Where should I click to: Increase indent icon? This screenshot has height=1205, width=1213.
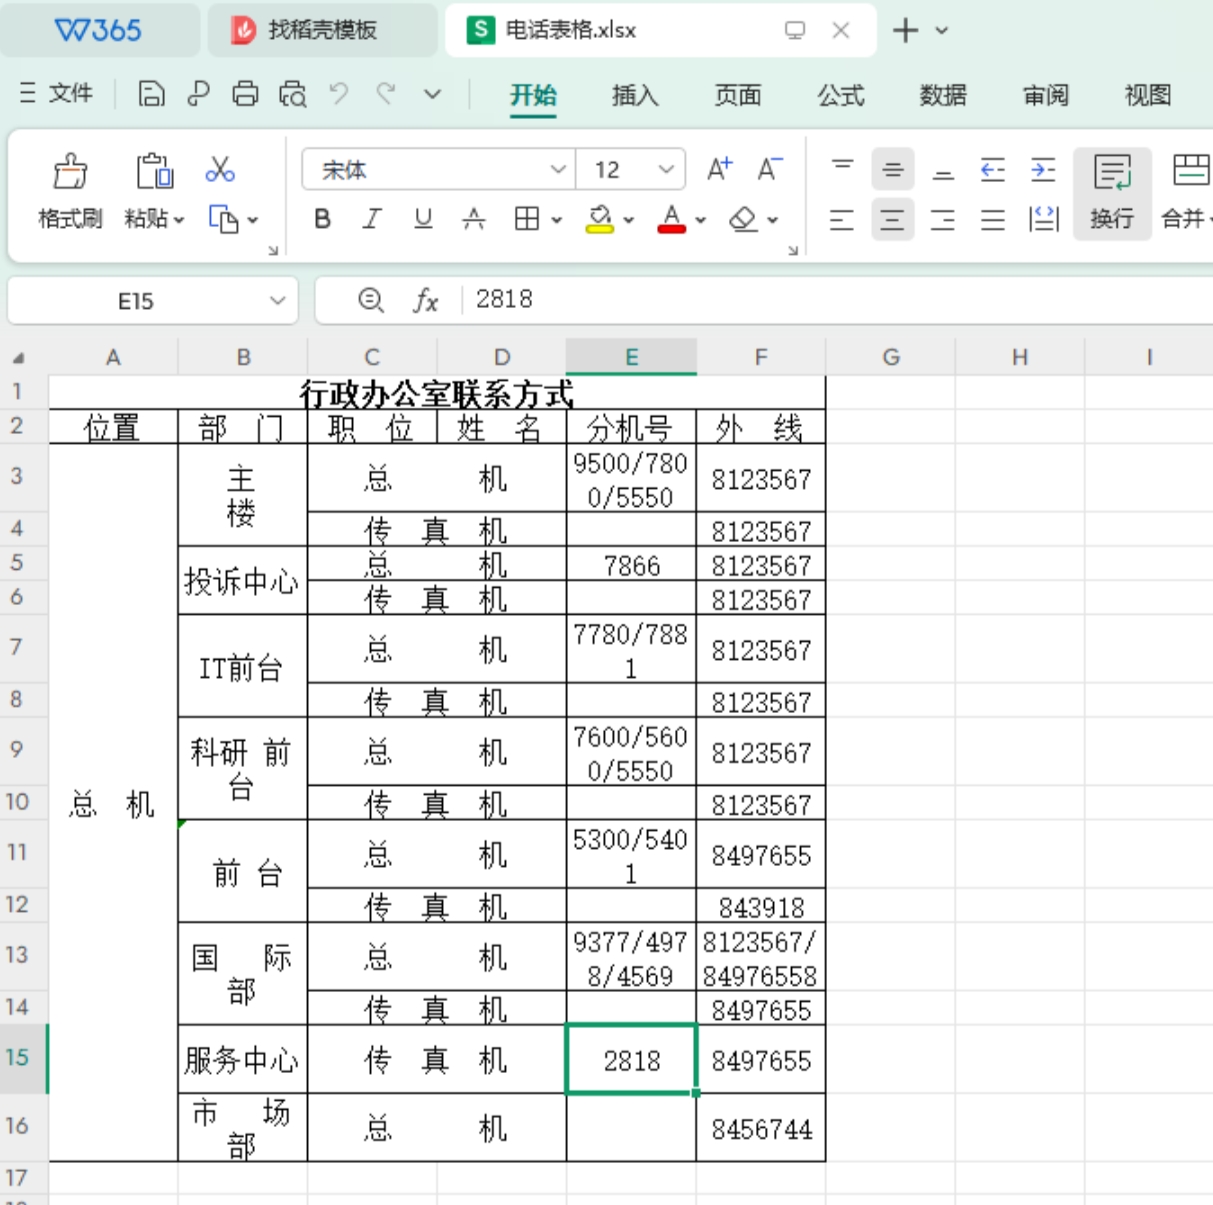(x=1043, y=169)
